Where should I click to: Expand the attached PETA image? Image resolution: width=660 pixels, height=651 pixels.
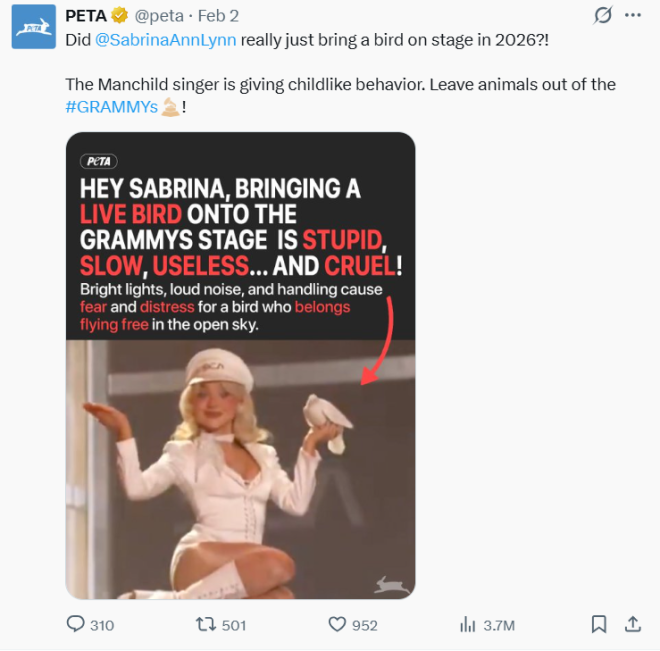[240, 450]
